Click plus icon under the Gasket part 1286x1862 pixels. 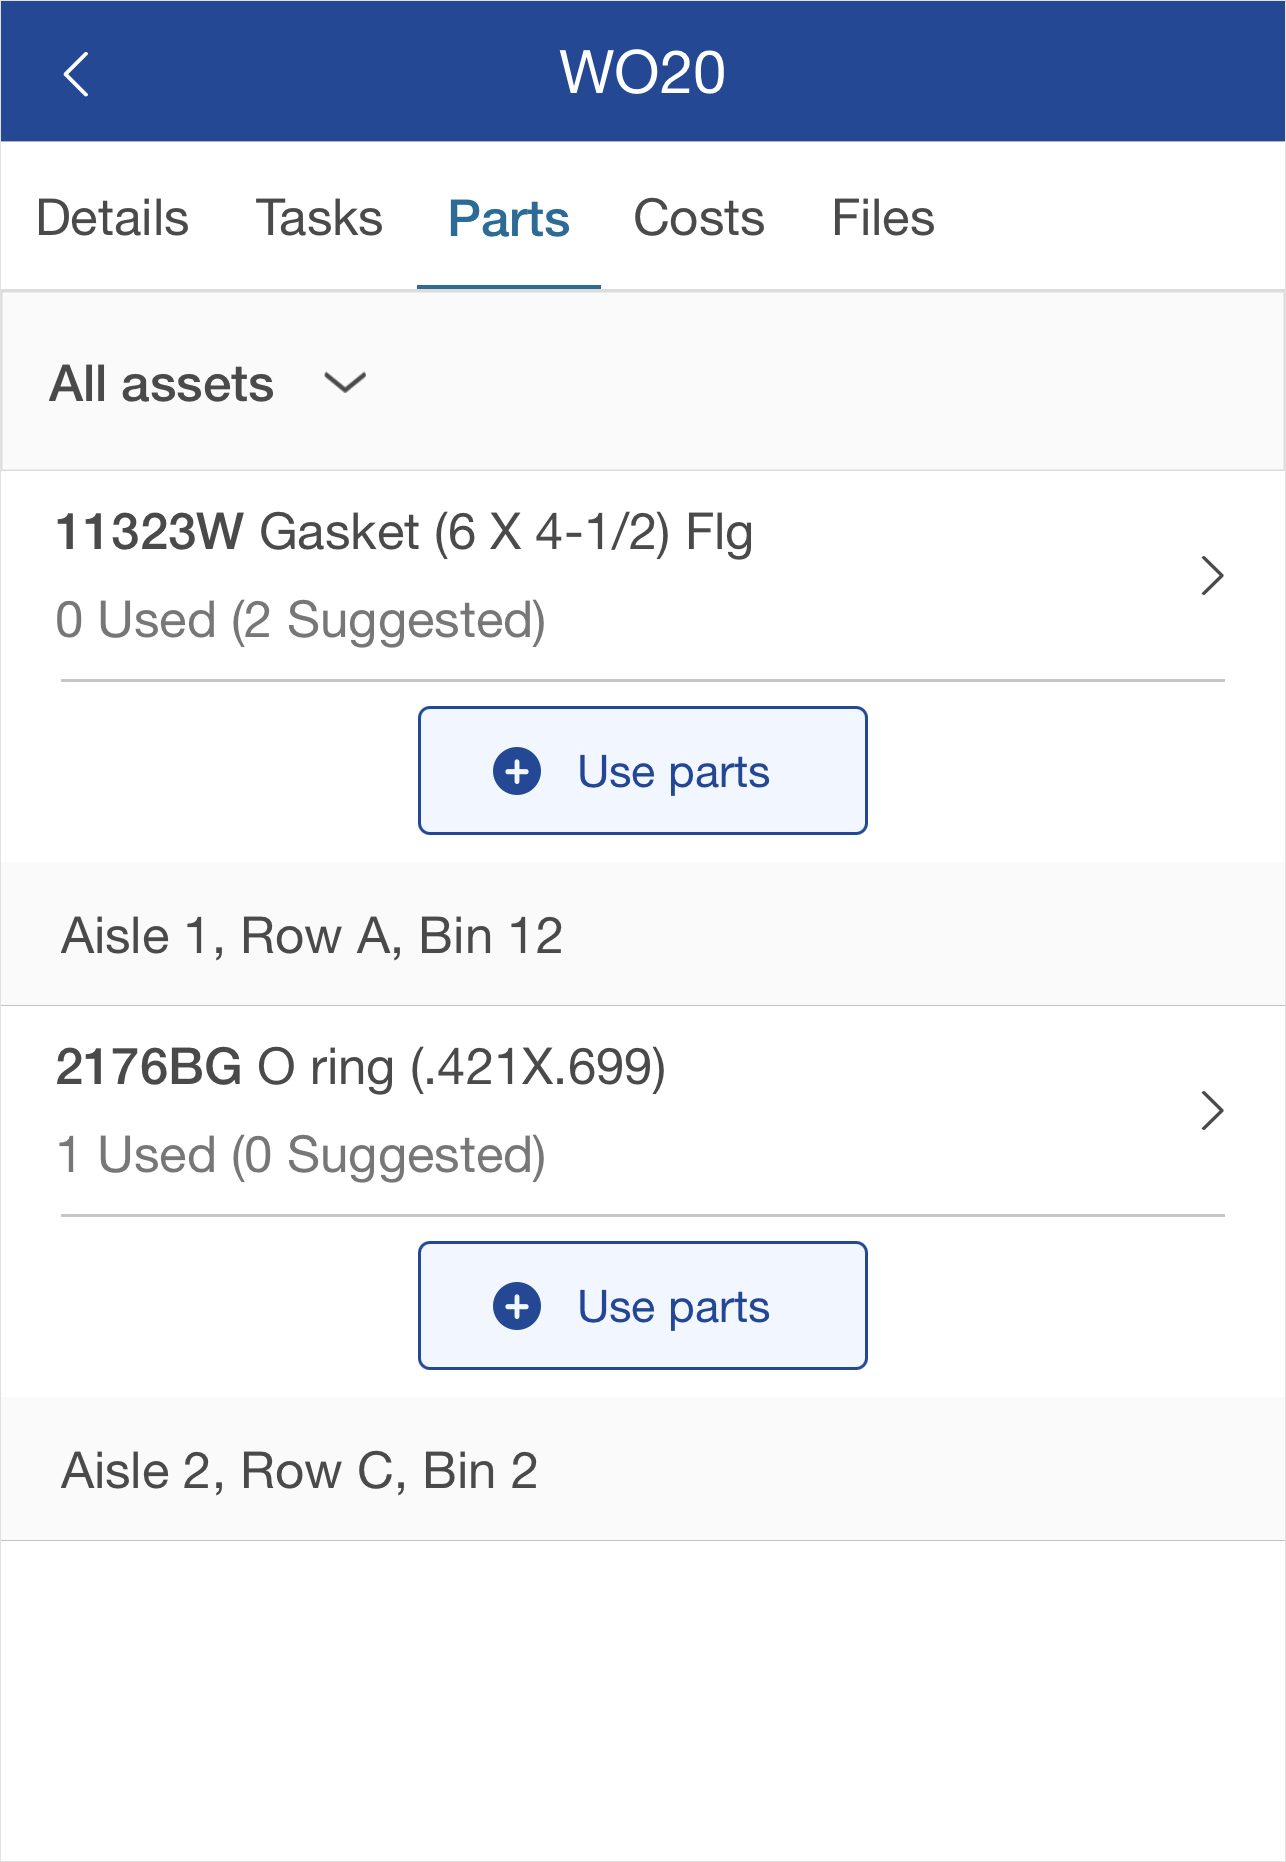517,772
